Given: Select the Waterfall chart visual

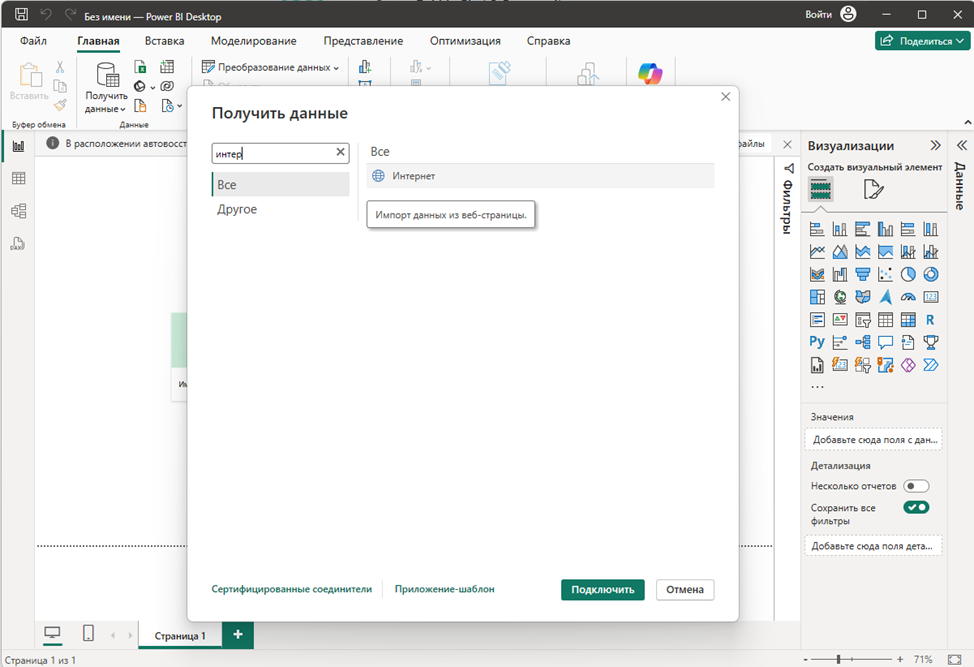Looking at the screenshot, I should [840, 274].
